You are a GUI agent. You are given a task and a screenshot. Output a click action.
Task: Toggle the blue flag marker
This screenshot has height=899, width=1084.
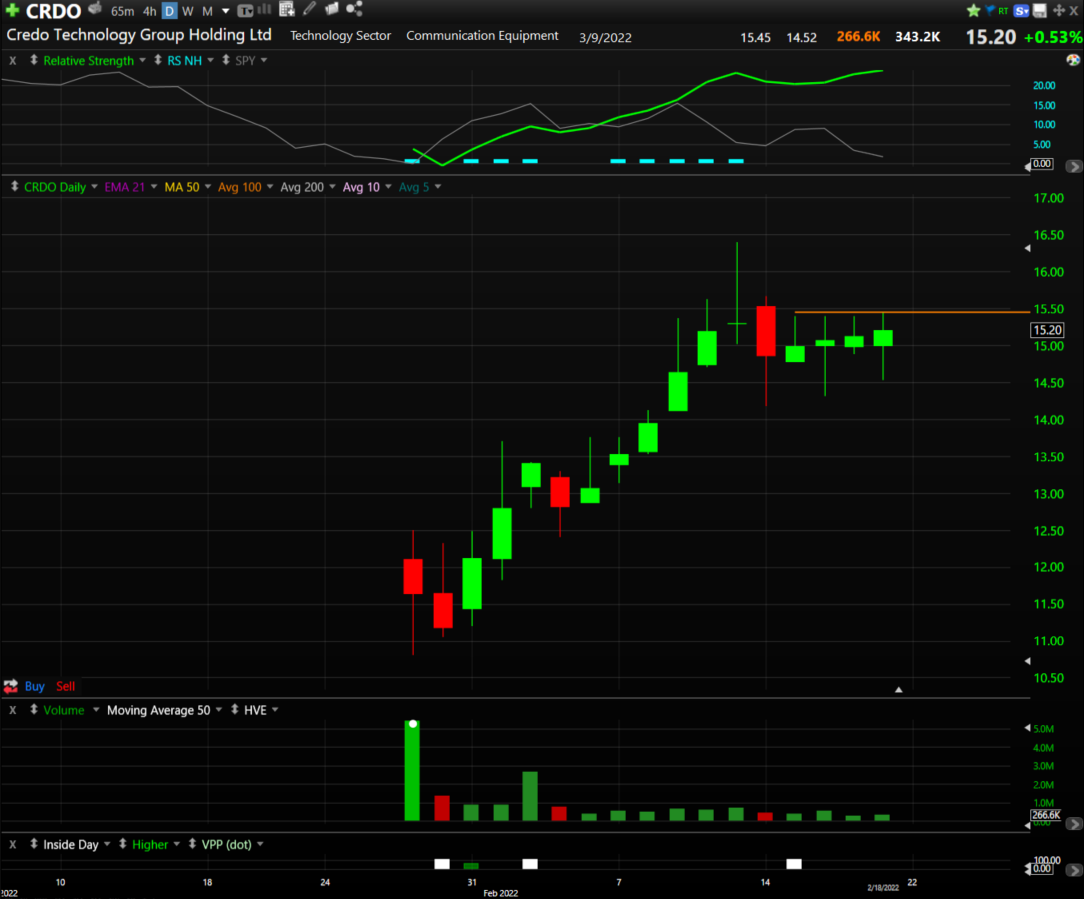click(x=990, y=10)
